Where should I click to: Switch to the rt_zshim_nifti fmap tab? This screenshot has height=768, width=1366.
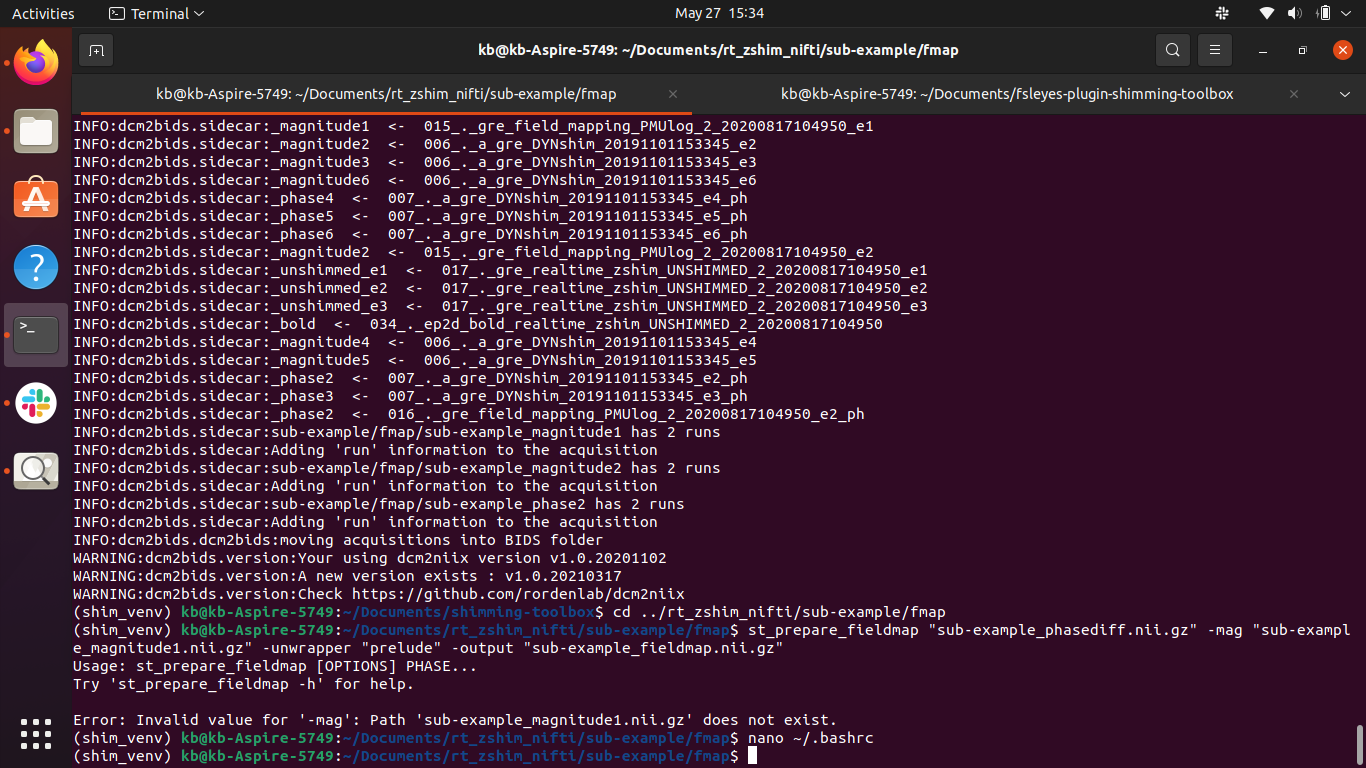[386, 94]
